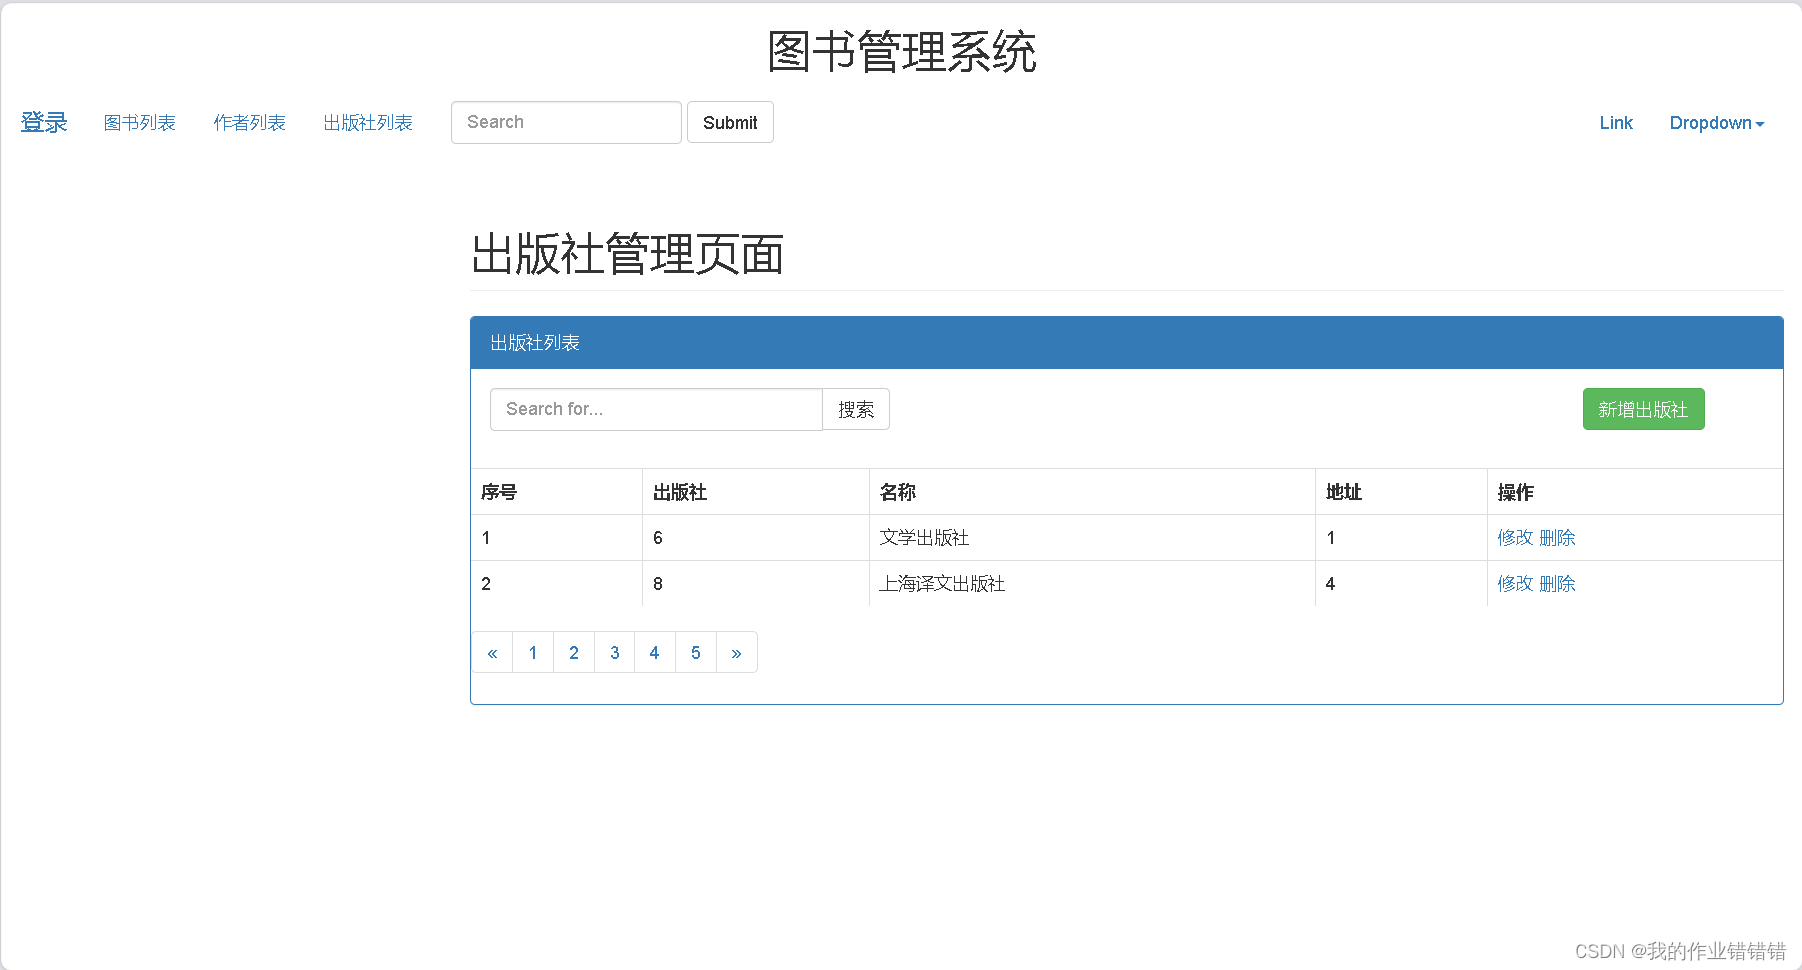1802x970 pixels.
Task: Click the 文学出版社 name cell
Action: coord(1092,538)
